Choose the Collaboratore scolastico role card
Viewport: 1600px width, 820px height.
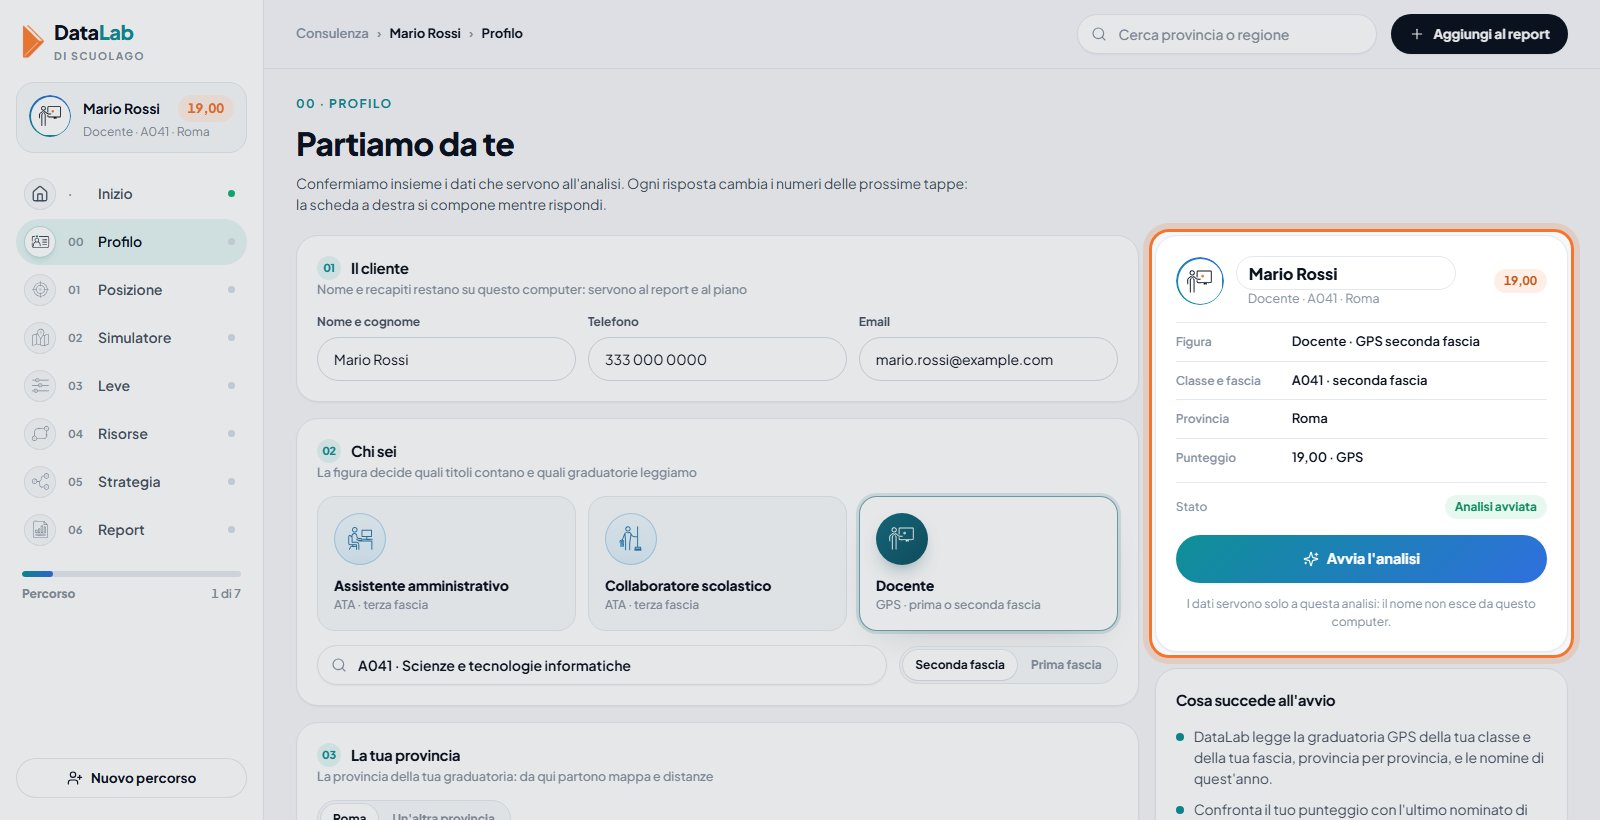tap(717, 564)
